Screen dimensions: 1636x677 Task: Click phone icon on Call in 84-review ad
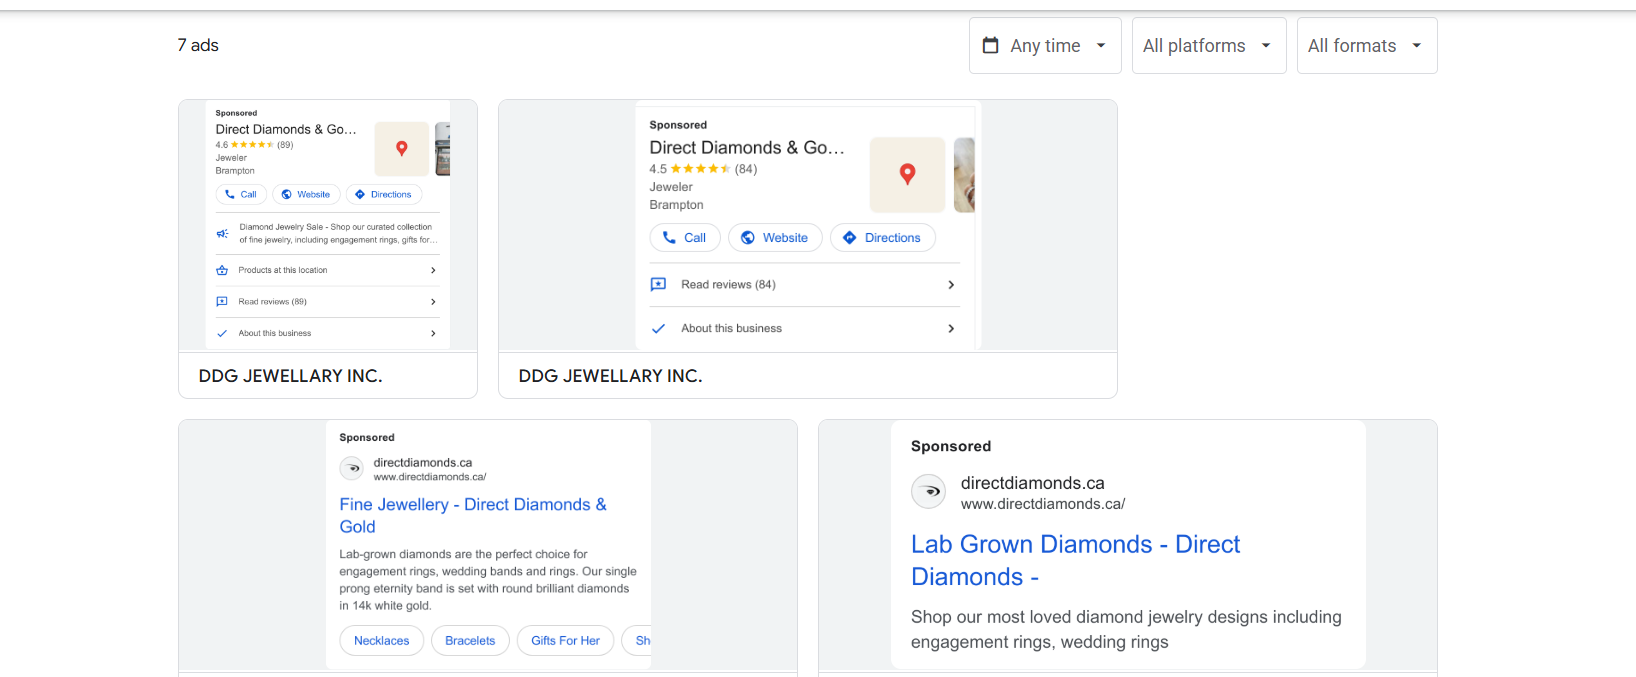tap(669, 238)
